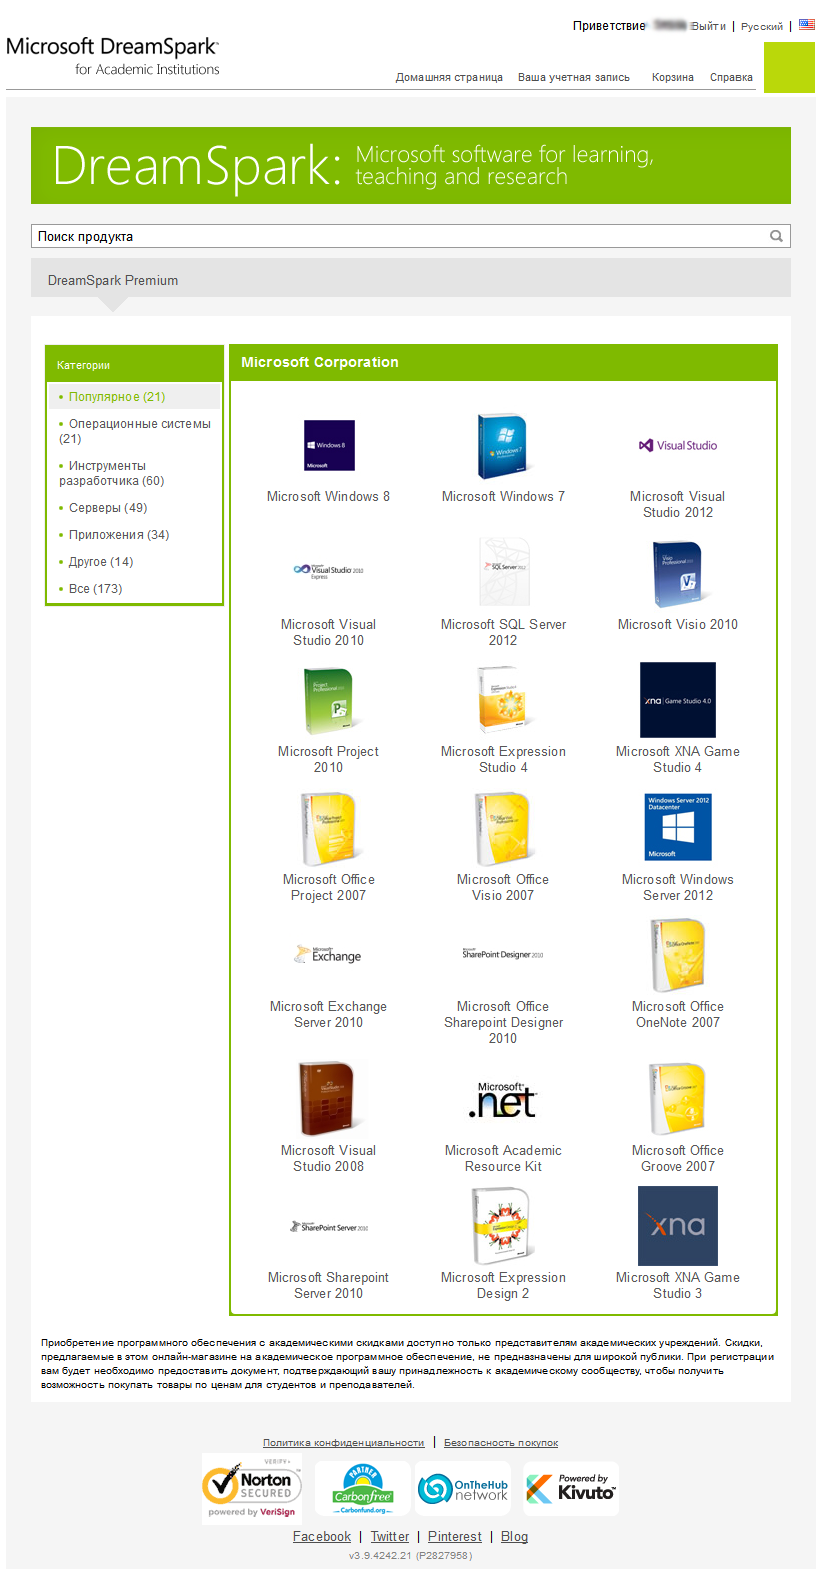Click the Windows Server 2012 icon
817x1569 pixels.
pyautogui.click(x=677, y=827)
